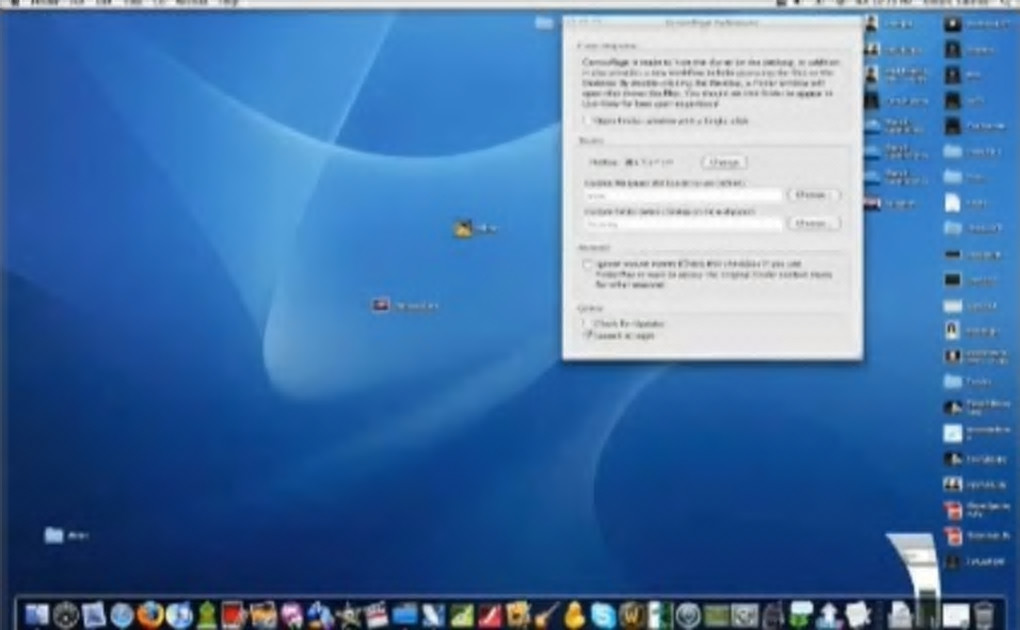Launch World of Warcraft from the Dock
Image resolution: width=1020 pixels, height=630 pixels.
click(x=632, y=614)
